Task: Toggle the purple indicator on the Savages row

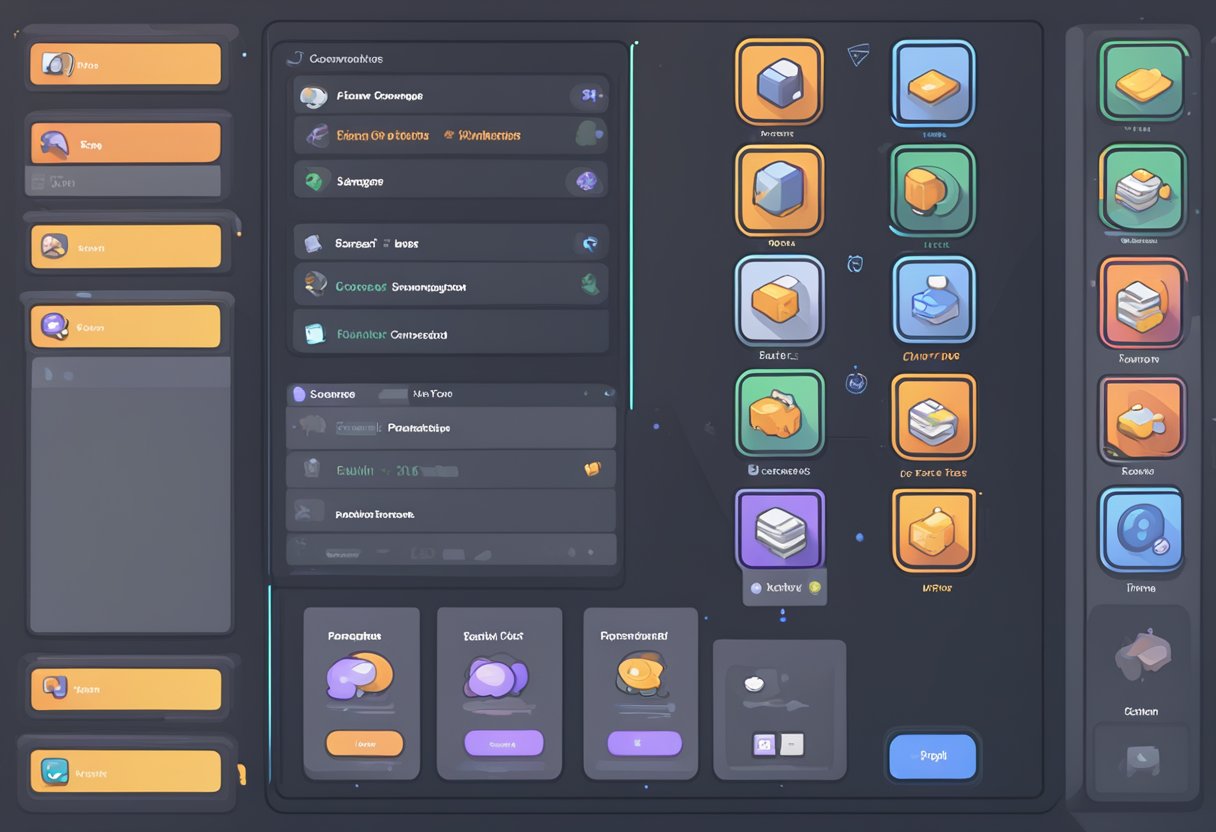Action: pos(588,181)
